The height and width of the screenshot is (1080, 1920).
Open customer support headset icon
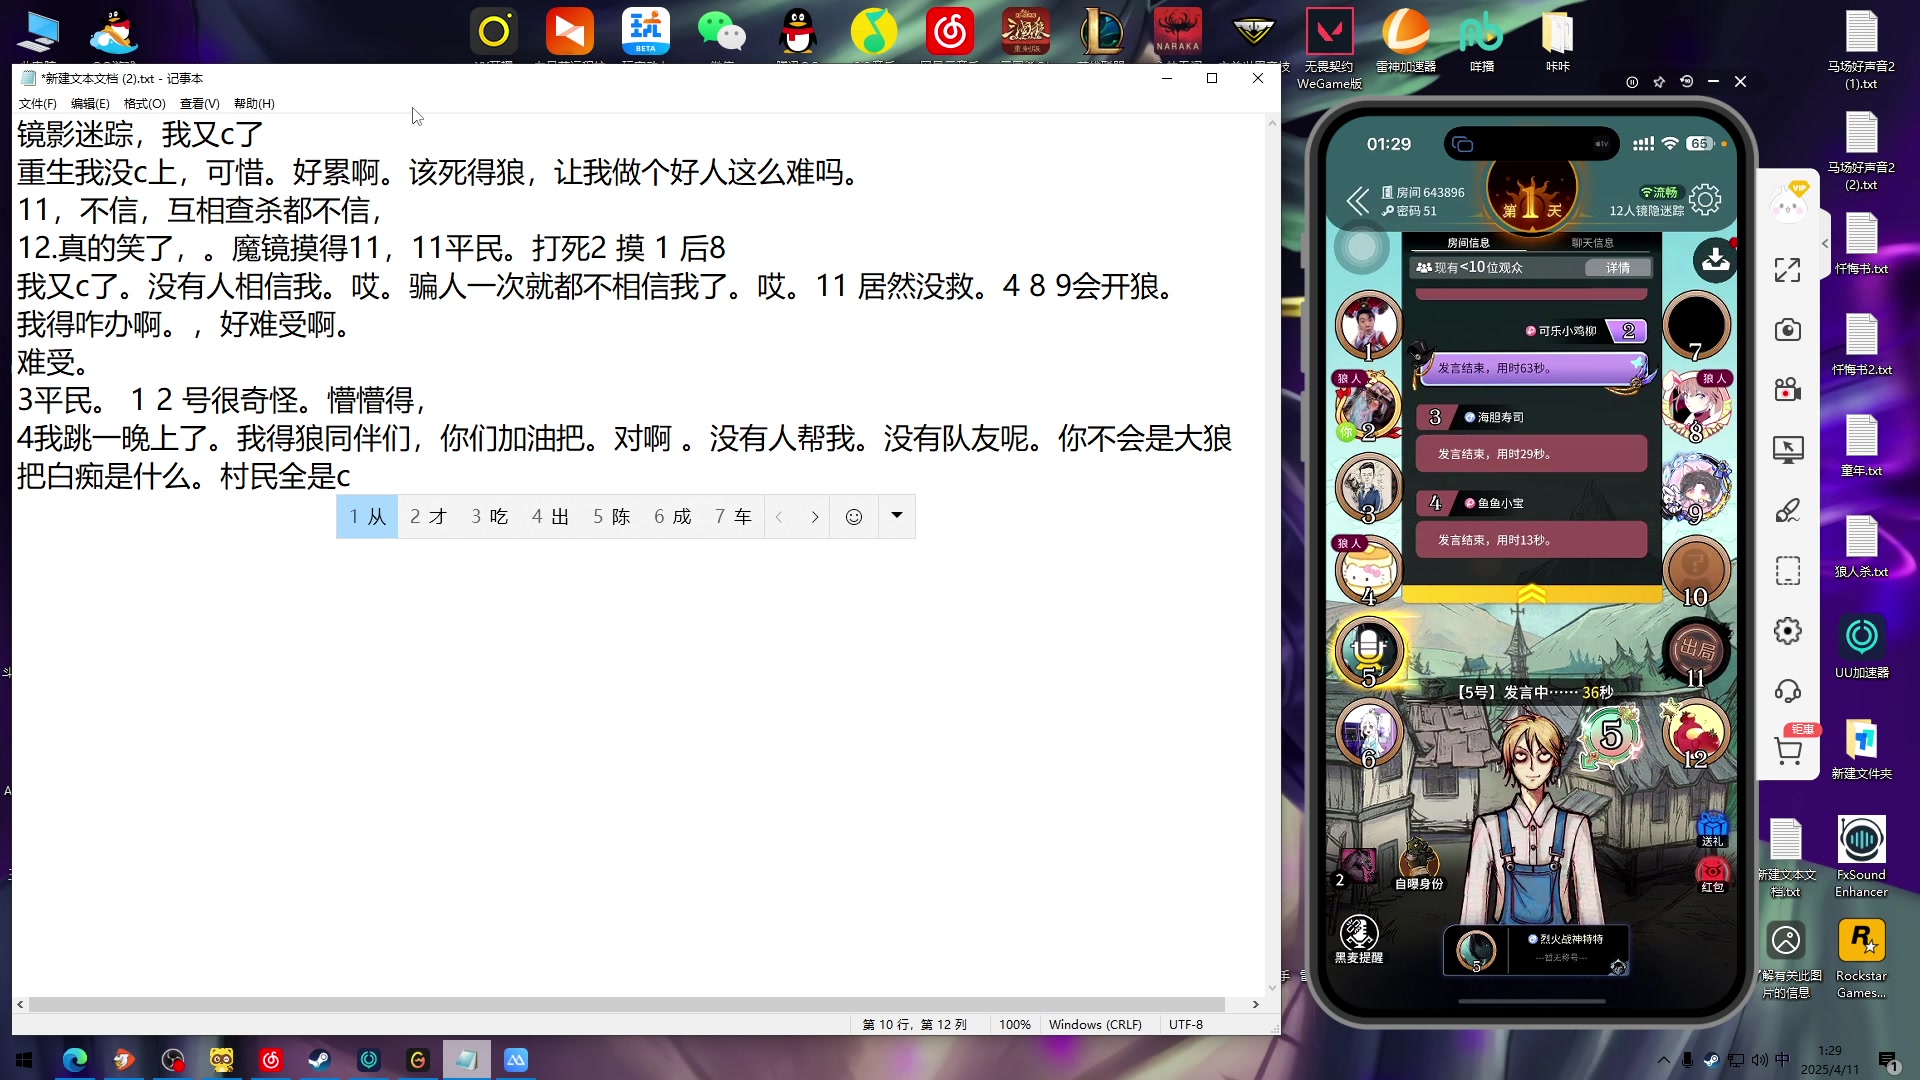1787,691
